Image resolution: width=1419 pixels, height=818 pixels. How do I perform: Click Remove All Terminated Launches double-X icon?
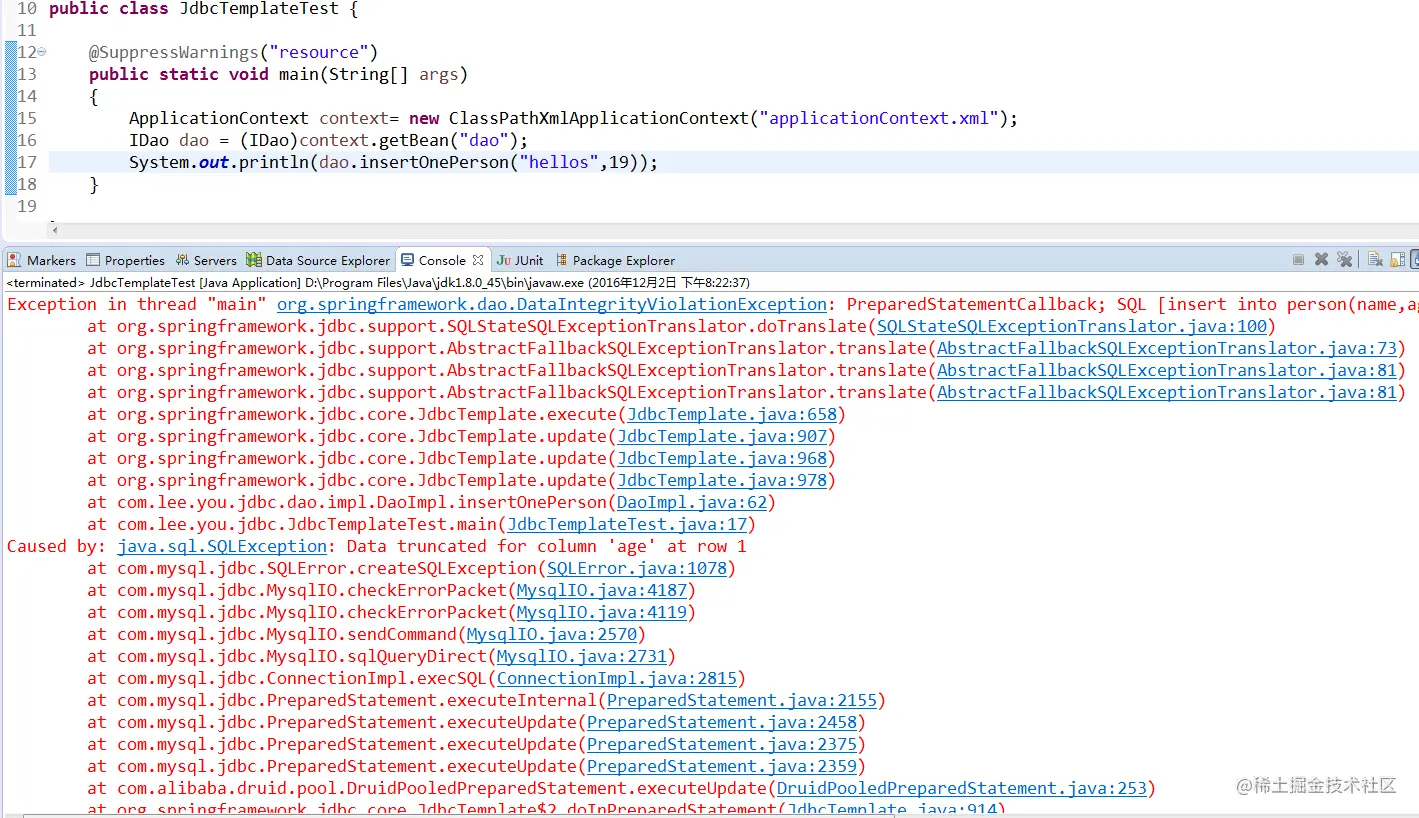pyautogui.click(x=1344, y=260)
